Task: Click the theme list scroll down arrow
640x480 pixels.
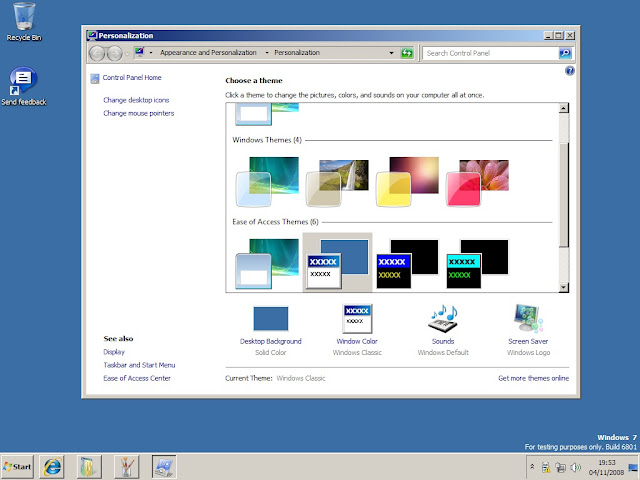Action: click(563, 287)
